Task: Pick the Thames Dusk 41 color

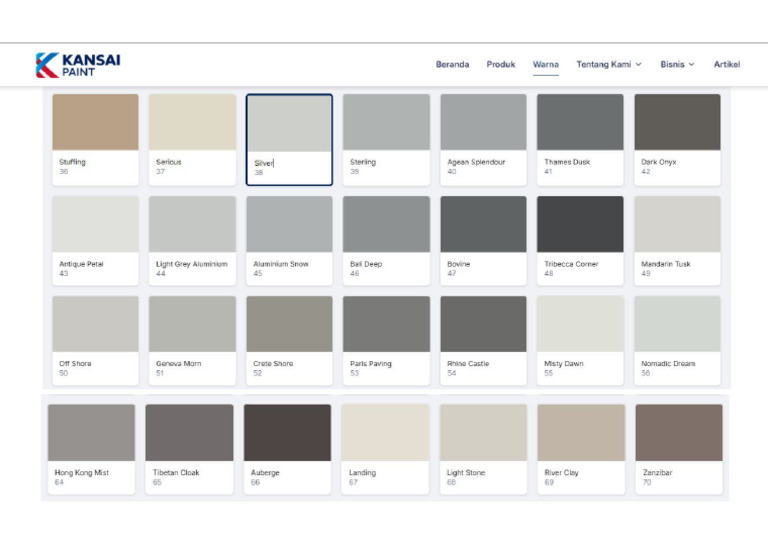Action: point(580,140)
